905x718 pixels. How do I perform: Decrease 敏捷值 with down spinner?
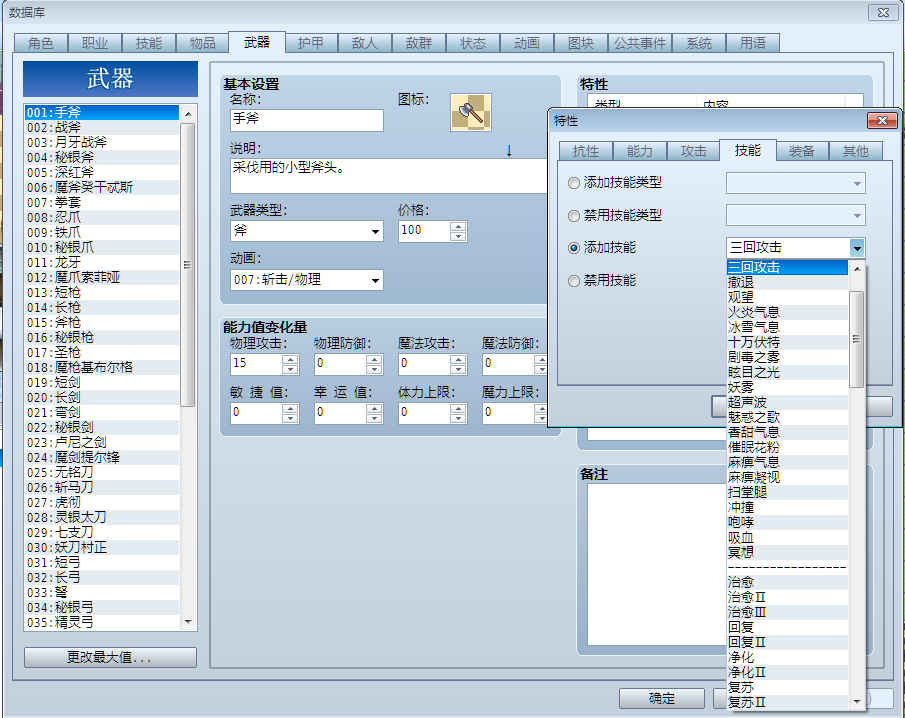pyautogui.click(x=290, y=418)
